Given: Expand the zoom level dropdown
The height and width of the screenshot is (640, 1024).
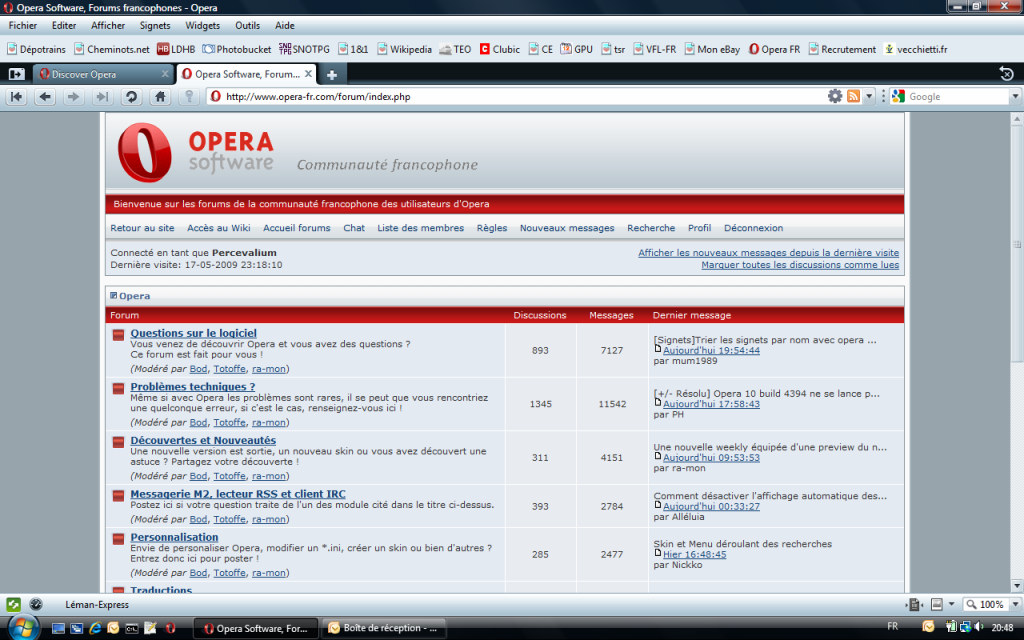Looking at the screenshot, I should click(x=1016, y=605).
